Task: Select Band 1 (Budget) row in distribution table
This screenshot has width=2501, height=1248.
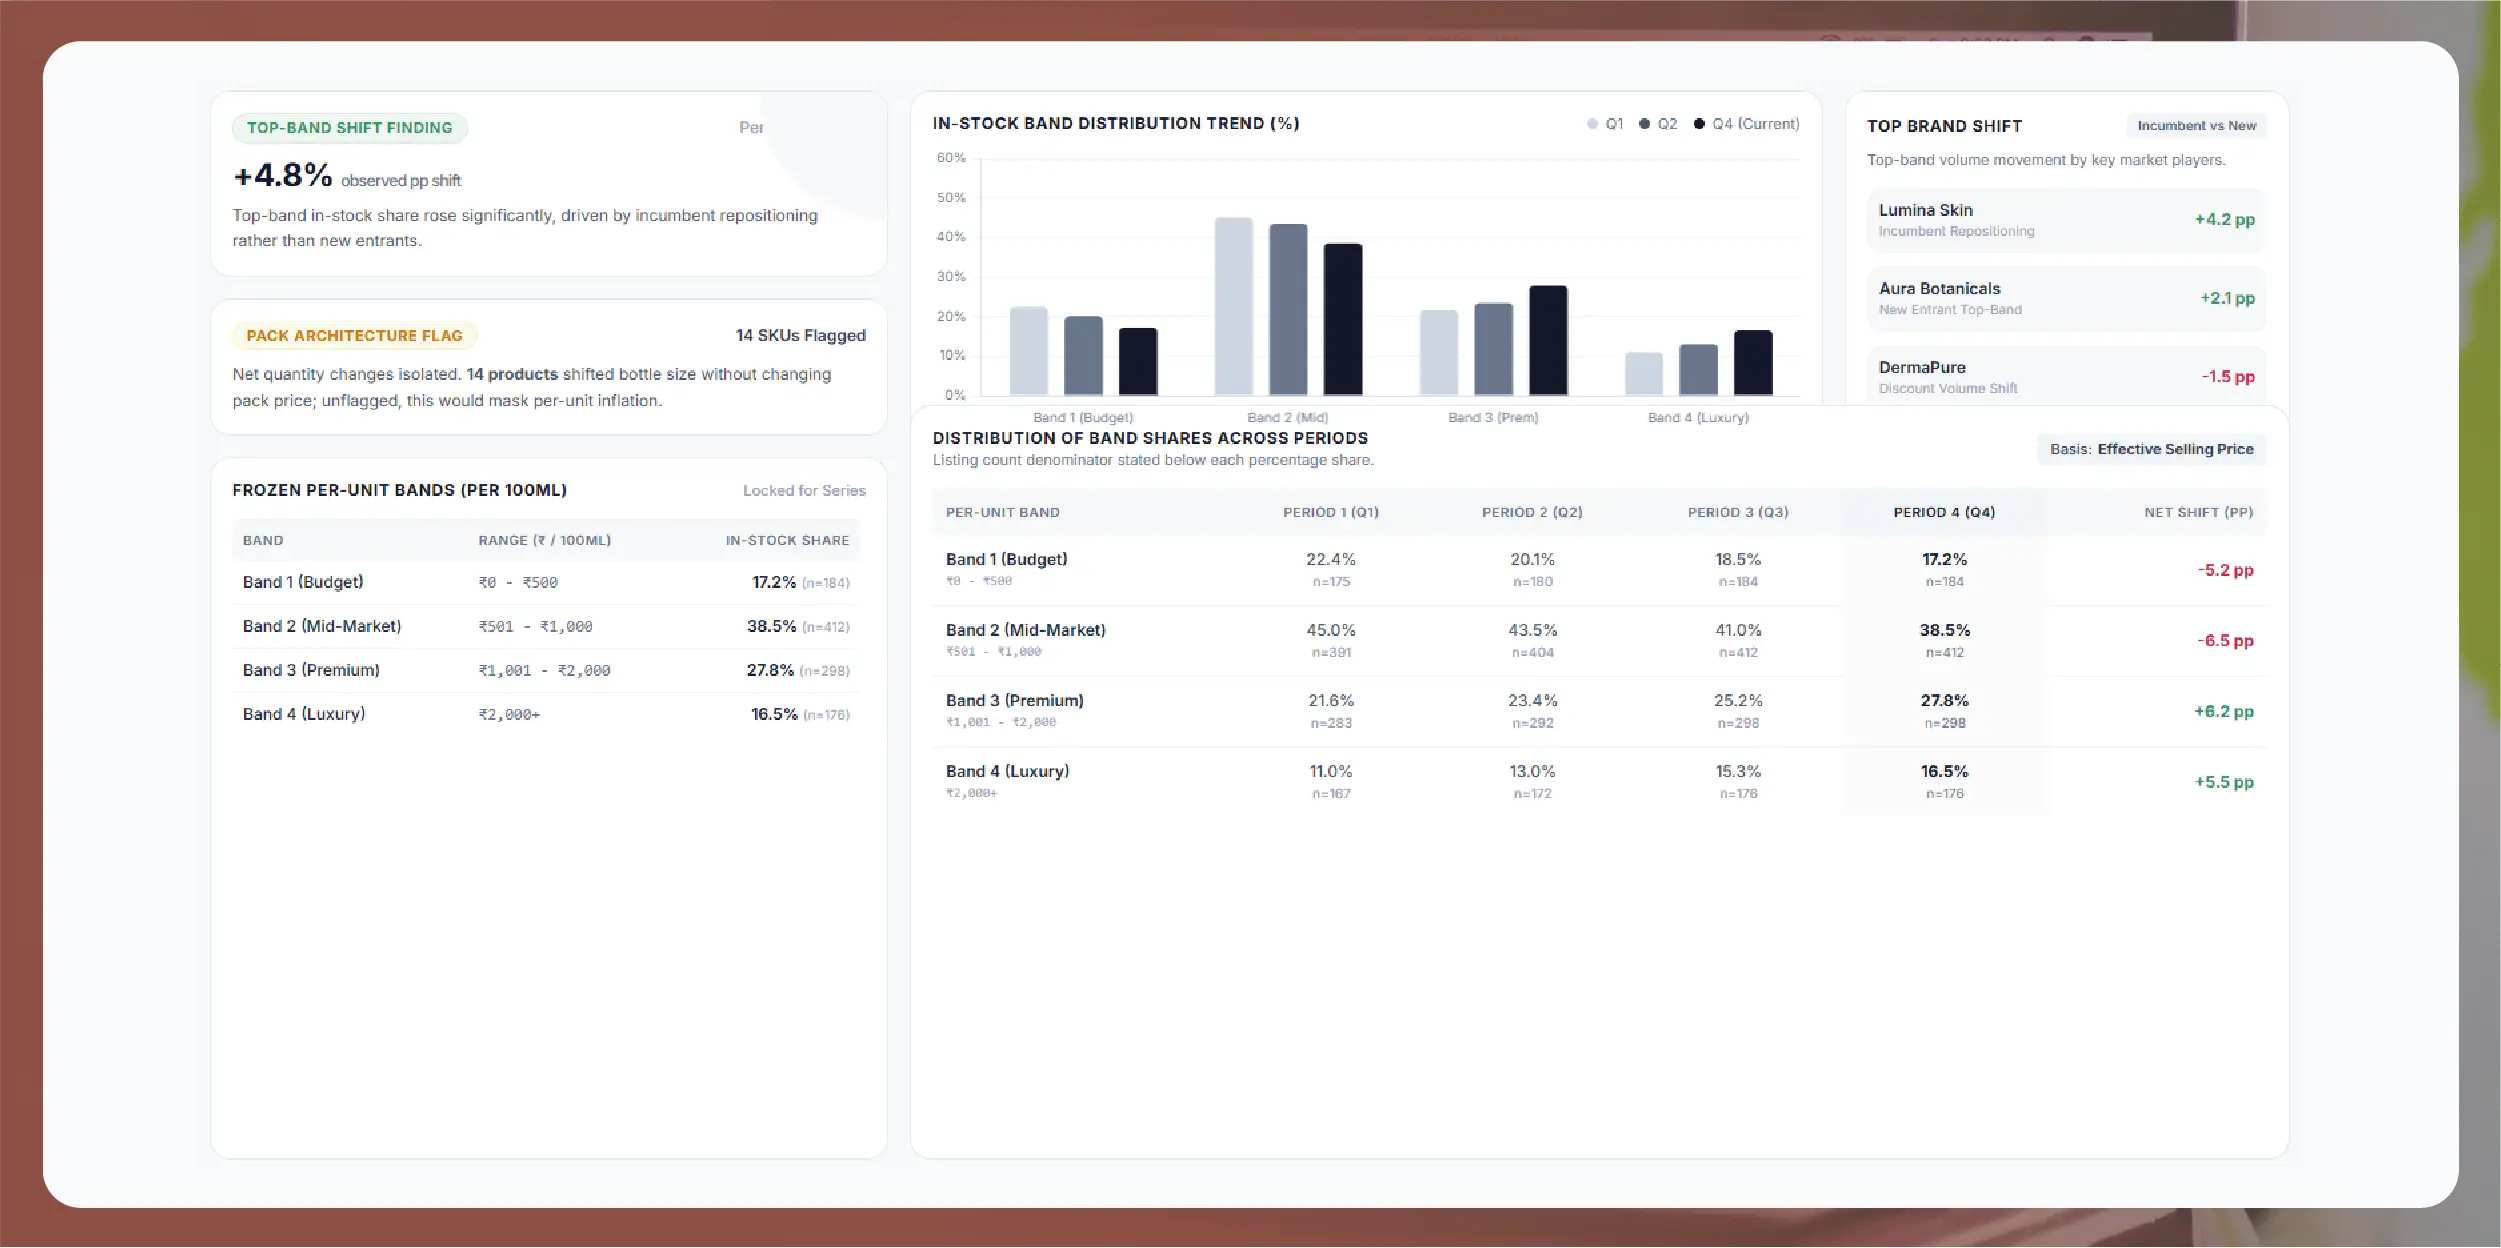Action: pos(1599,570)
